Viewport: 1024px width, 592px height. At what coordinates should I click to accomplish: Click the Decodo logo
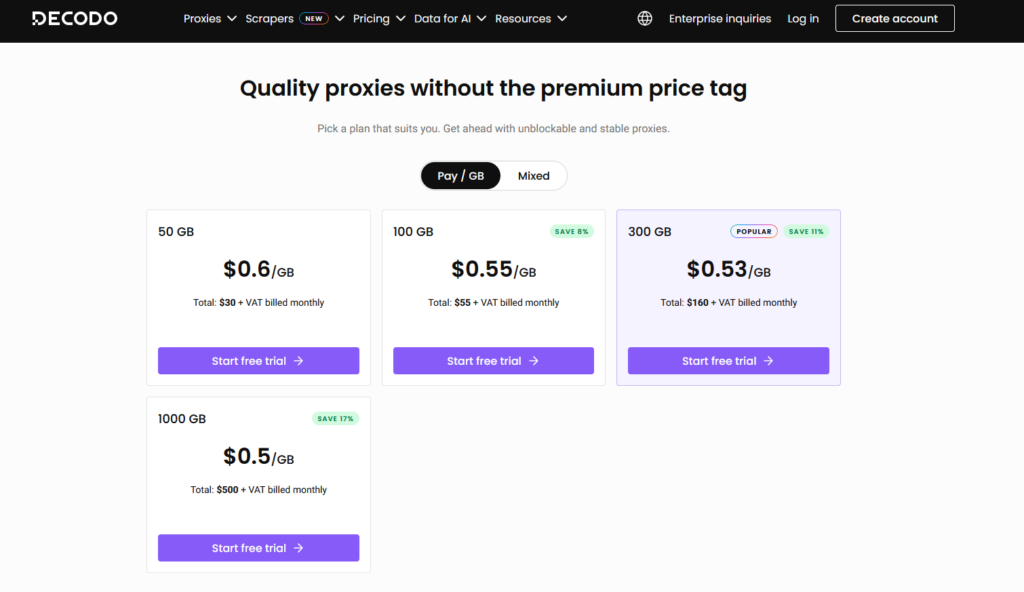74,18
